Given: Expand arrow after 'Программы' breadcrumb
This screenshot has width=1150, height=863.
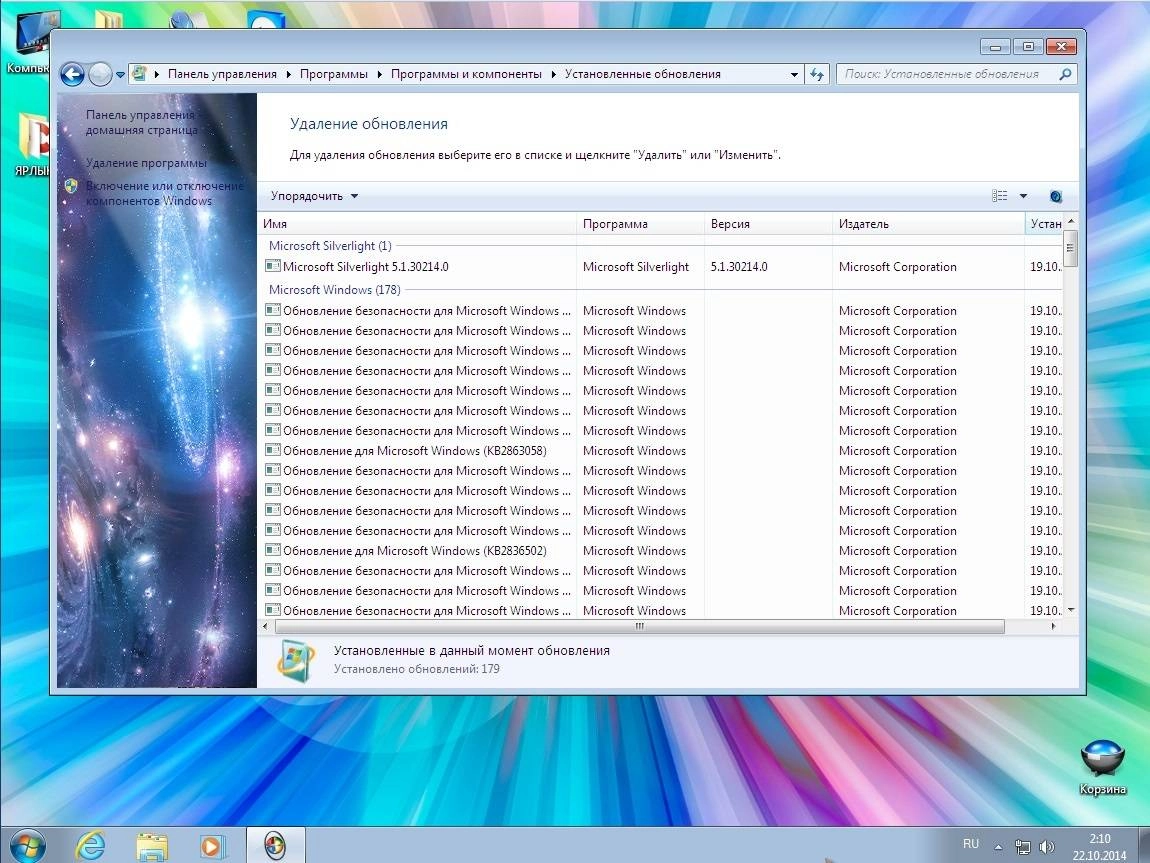Looking at the screenshot, I should click(379, 74).
